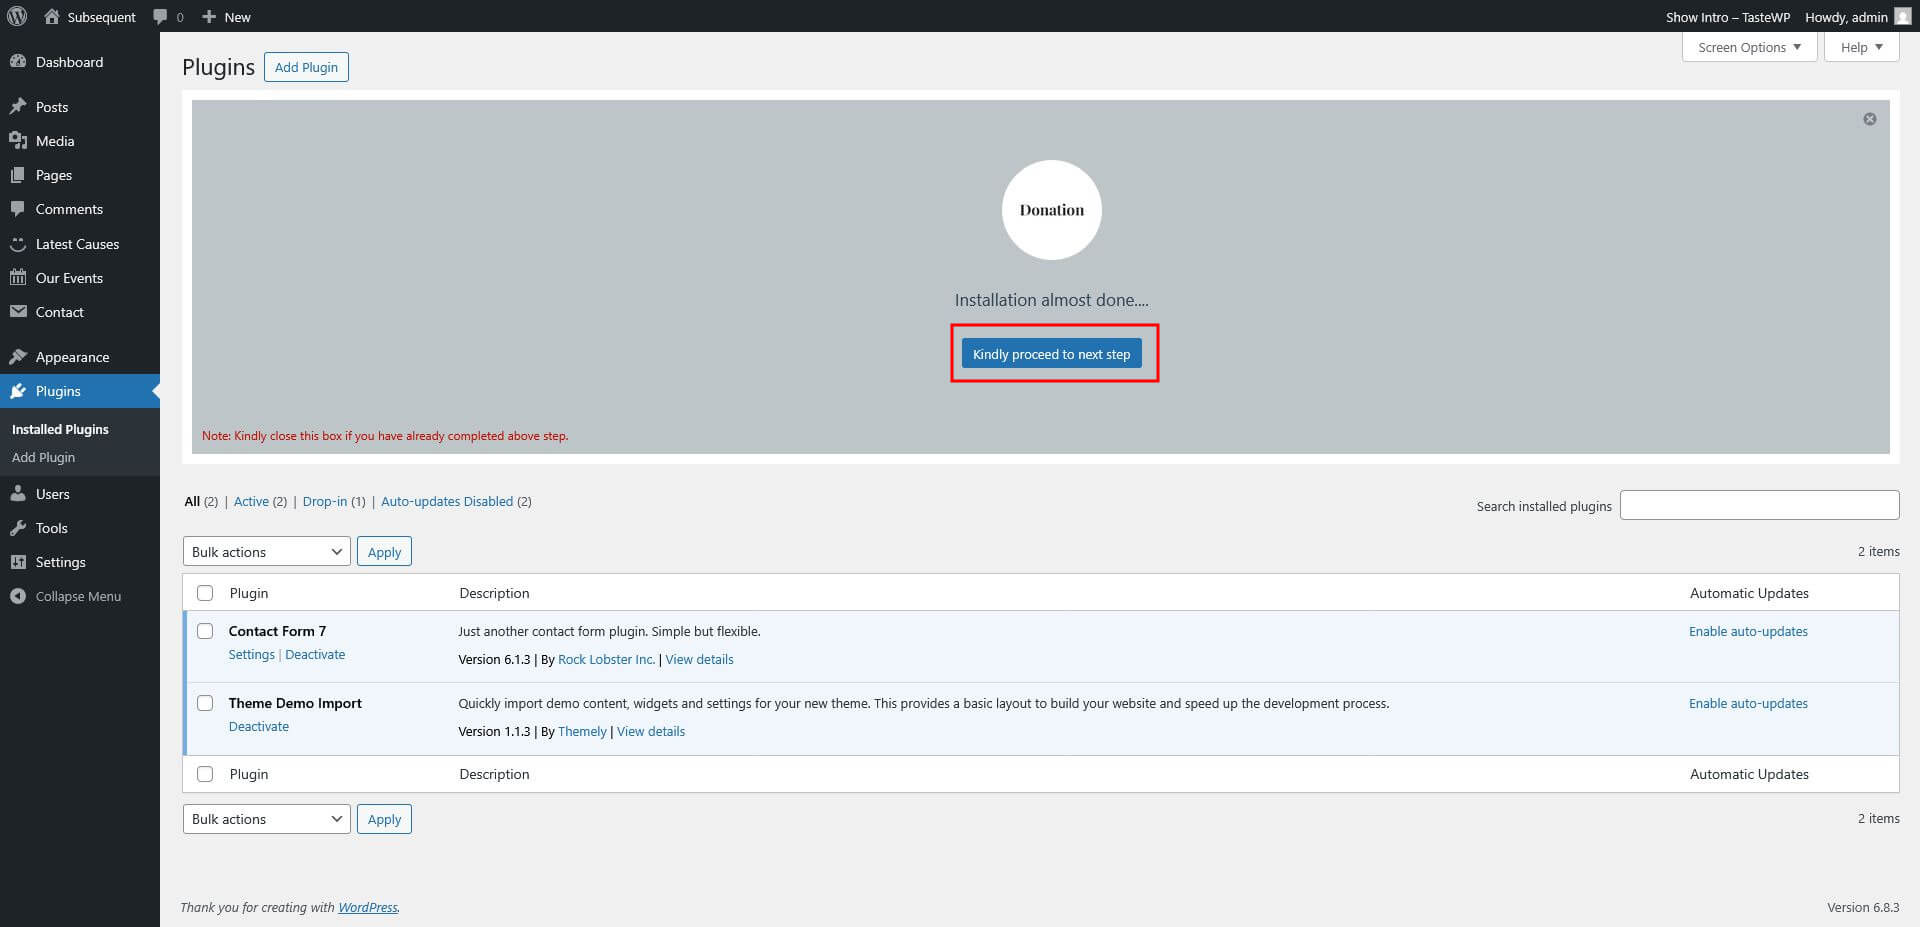Tick the Theme Demo Import checkbox
Viewport: 1920px width, 927px height.
pos(205,703)
